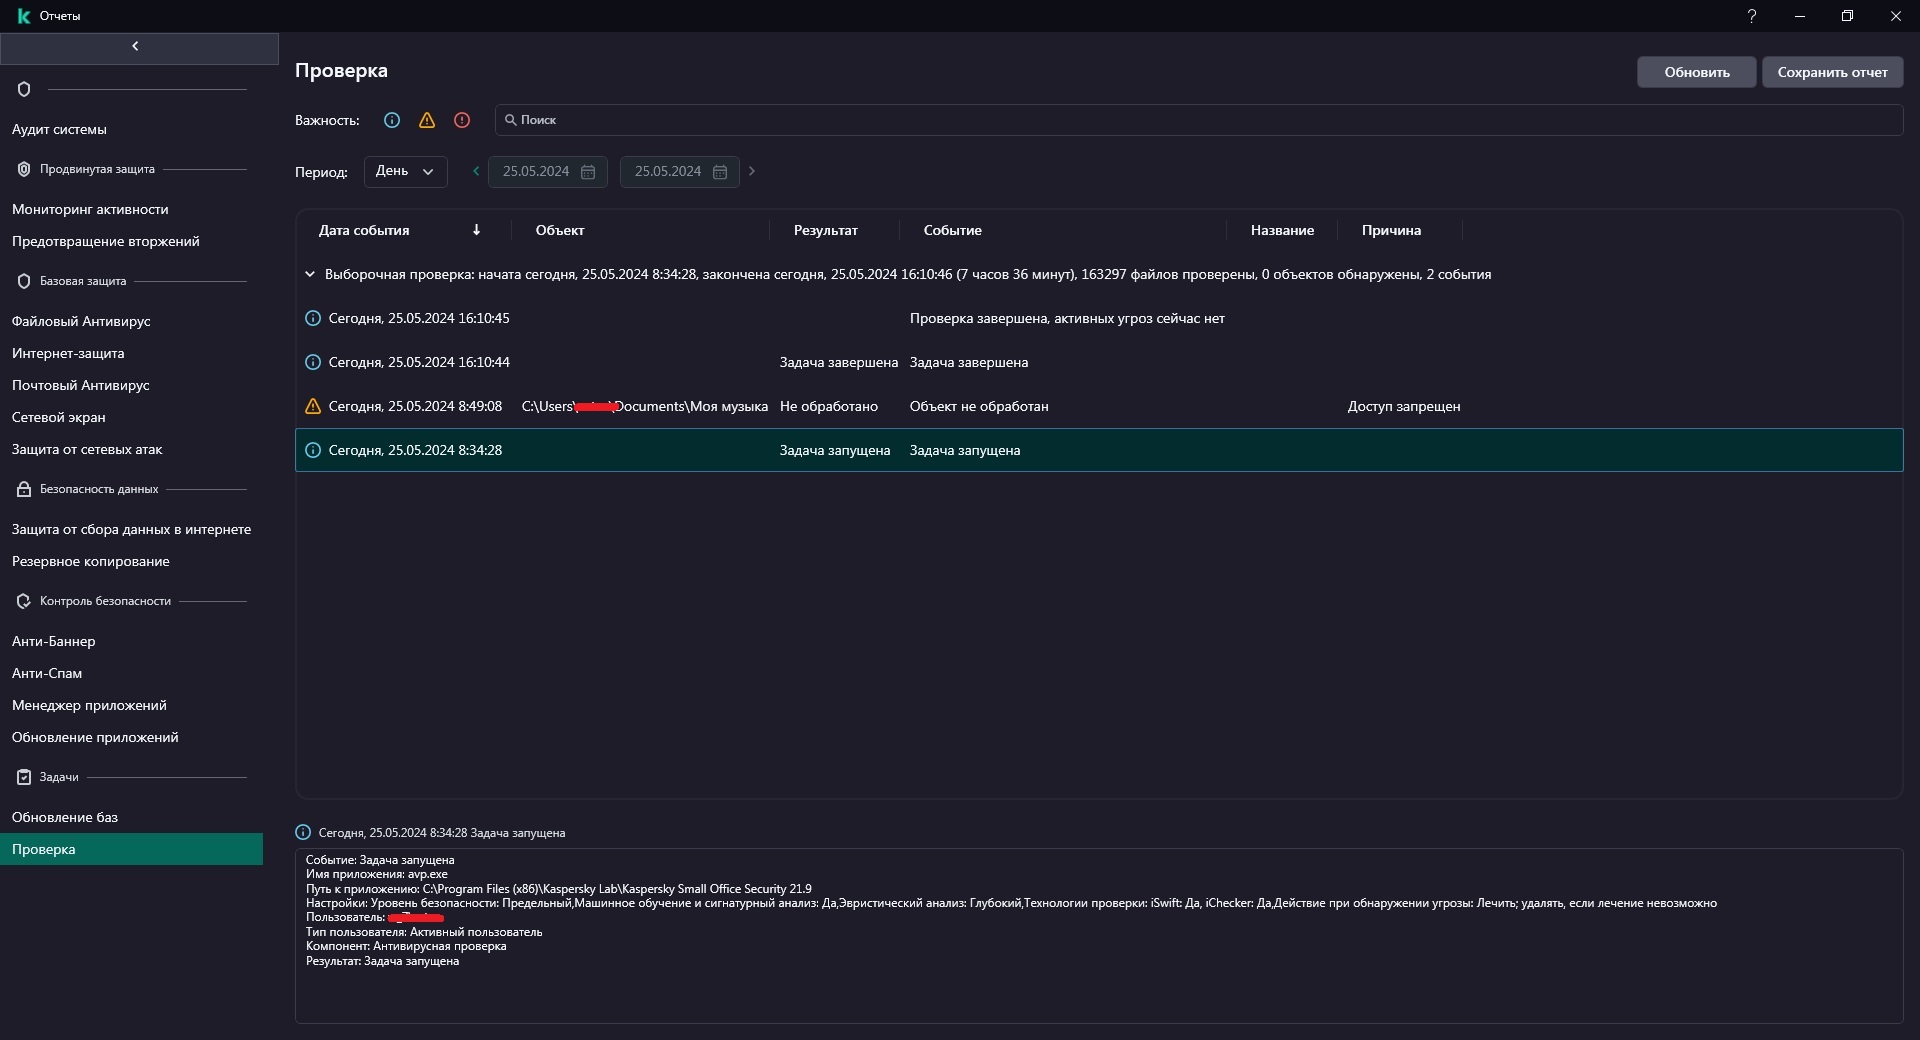Viewport: 1920px width, 1040px height.
Task: Toggle the informational importance filter icon
Action: (392, 120)
